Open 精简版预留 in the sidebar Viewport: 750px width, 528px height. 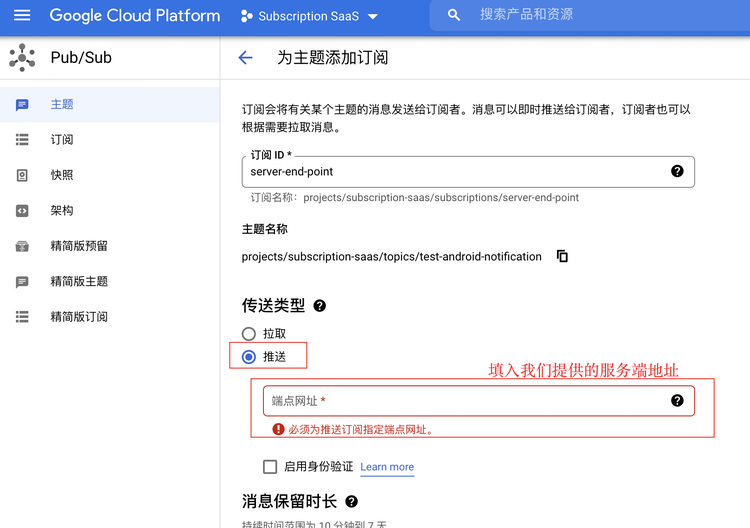[x=110, y=246]
